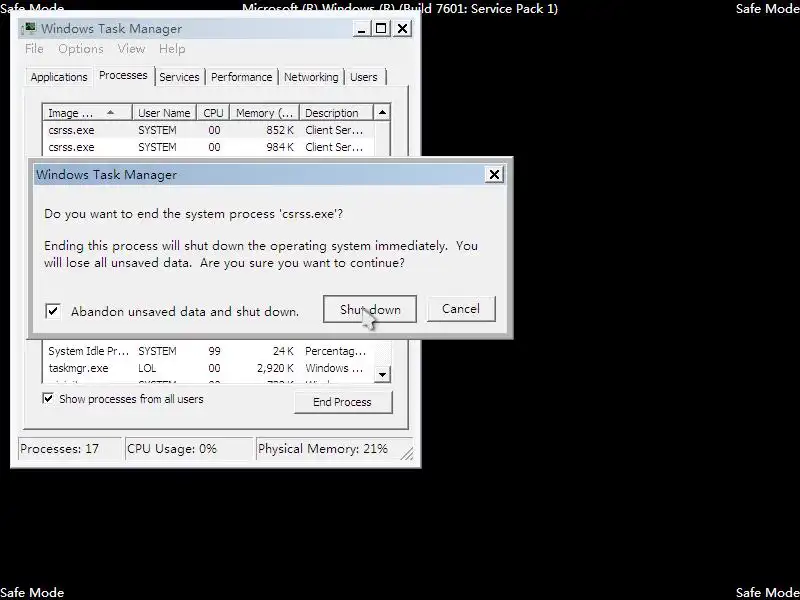
Task: Select the System Idle Process row
Action: [209, 351]
